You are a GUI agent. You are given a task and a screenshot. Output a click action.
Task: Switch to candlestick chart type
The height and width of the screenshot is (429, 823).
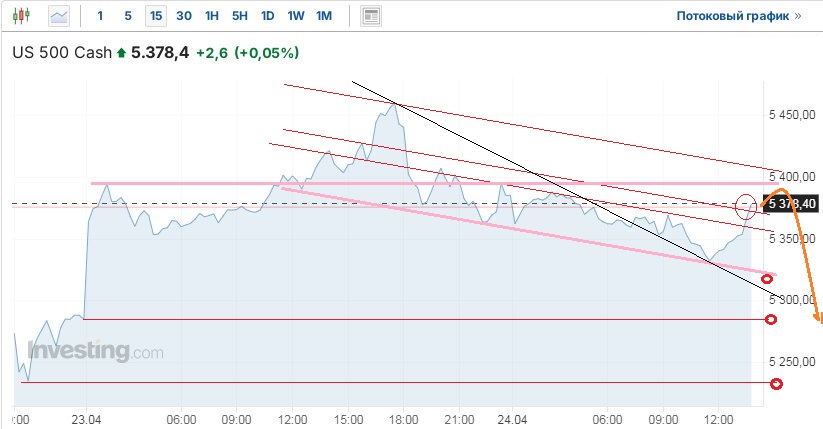(x=24, y=16)
